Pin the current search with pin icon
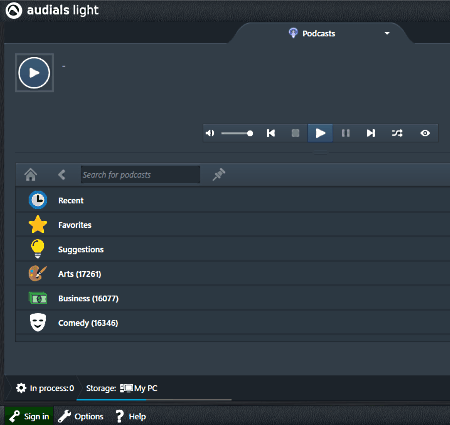450x425 pixels. click(x=219, y=174)
